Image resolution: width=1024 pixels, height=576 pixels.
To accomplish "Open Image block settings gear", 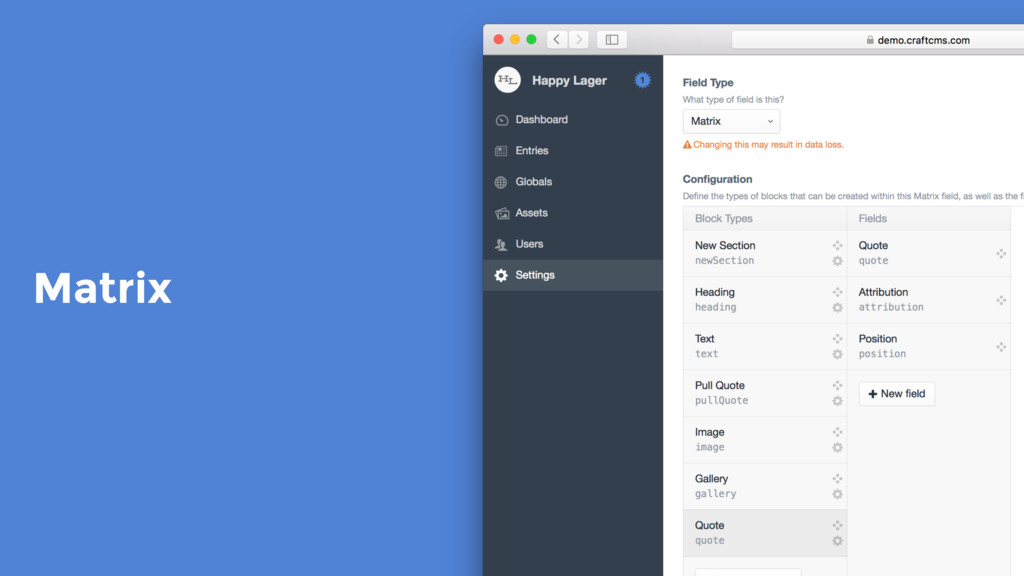I will tap(837, 448).
